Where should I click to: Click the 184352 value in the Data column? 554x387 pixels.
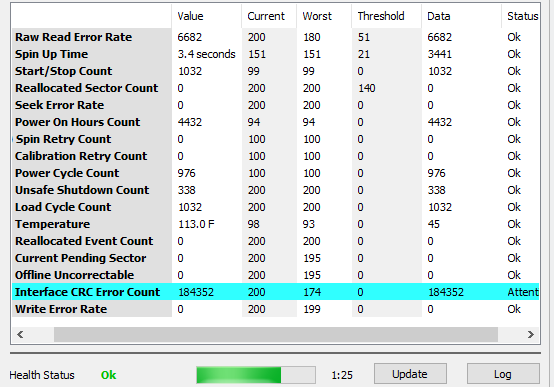pos(446,292)
